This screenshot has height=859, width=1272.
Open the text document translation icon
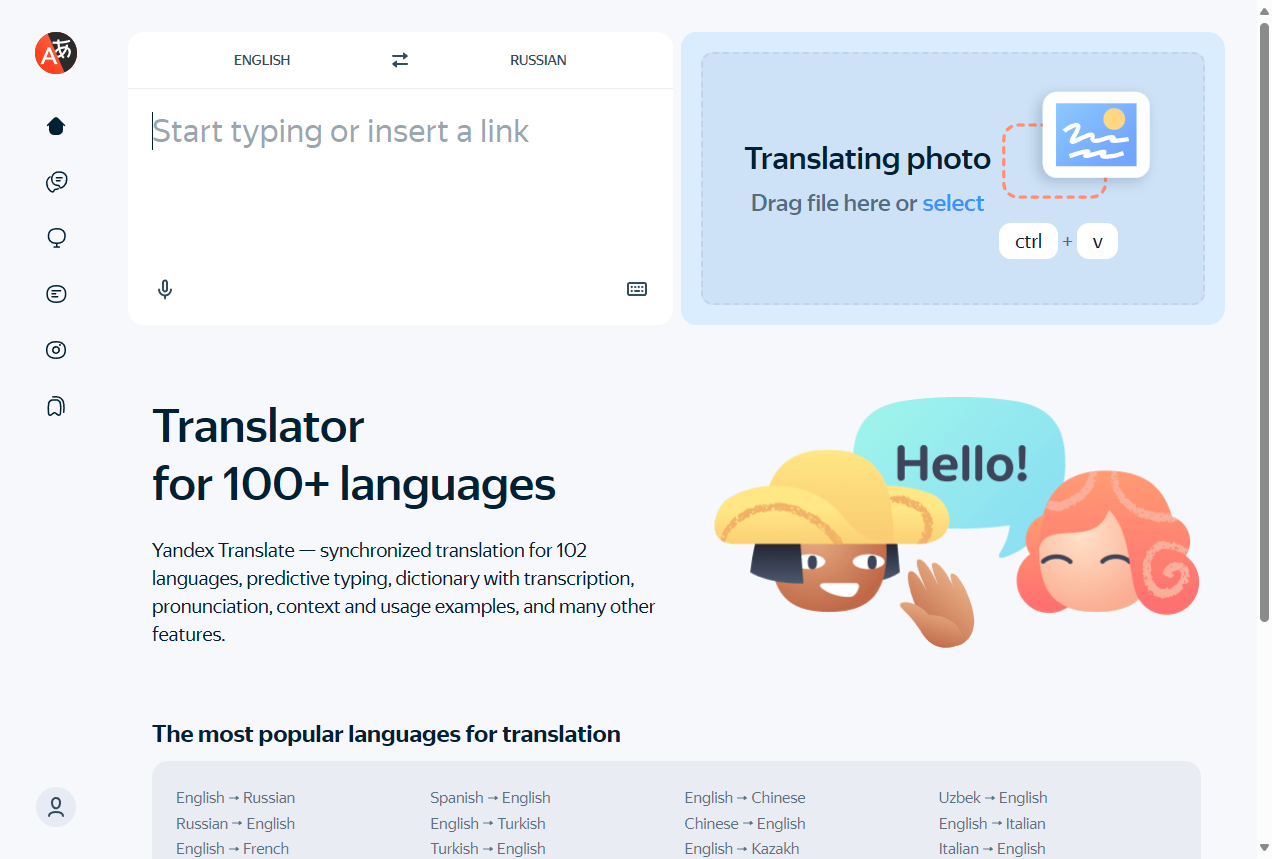click(x=55, y=294)
